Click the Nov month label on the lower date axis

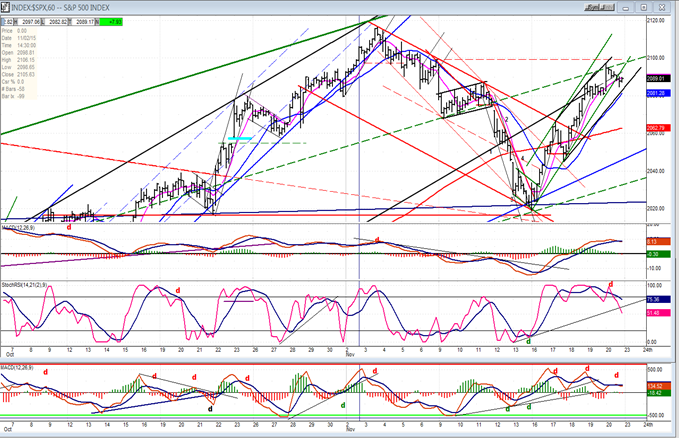[x=350, y=429]
